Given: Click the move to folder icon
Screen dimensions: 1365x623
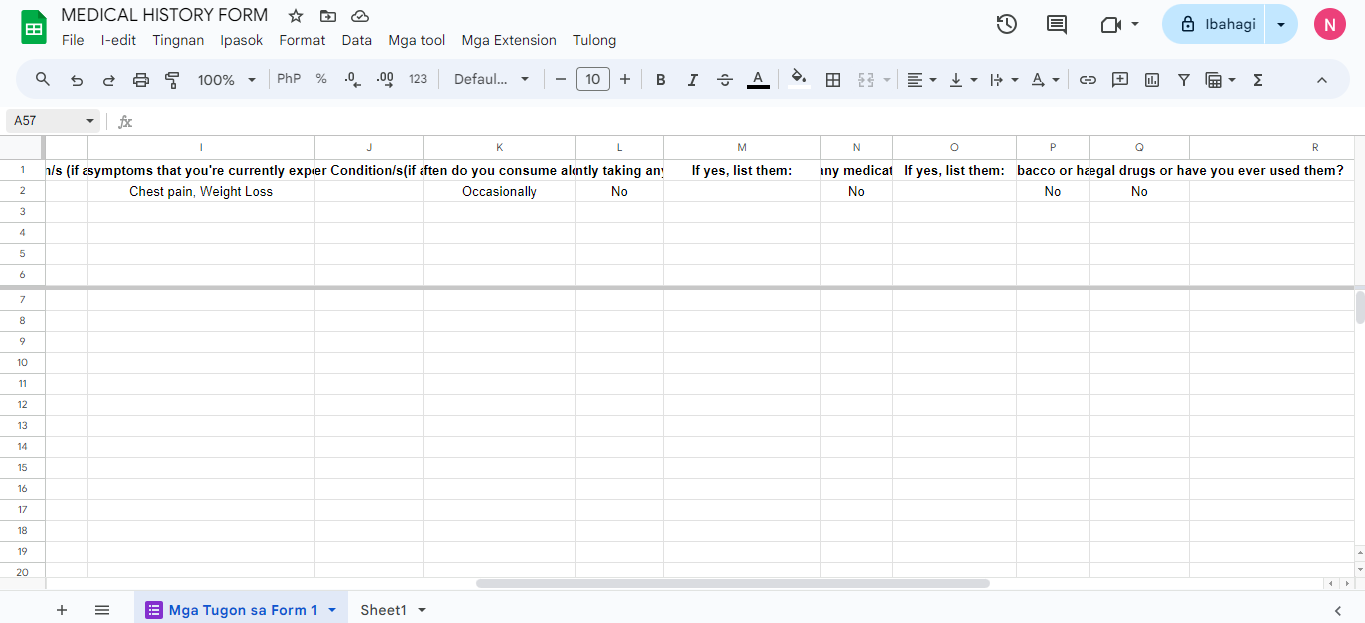Looking at the screenshot, I should coord(328,16).
